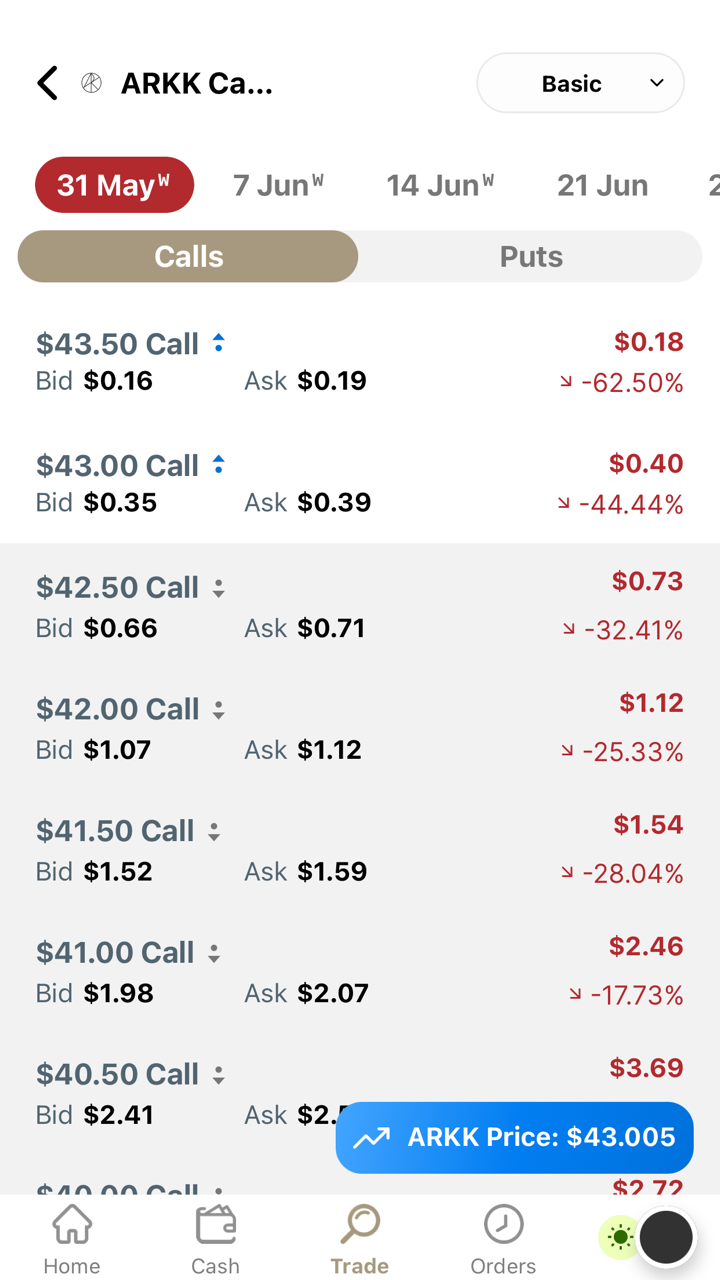Select the 21 Jun expiration date
This screenshot has height=1280, width=720.
pyautogui.click(x=602, y=185)
